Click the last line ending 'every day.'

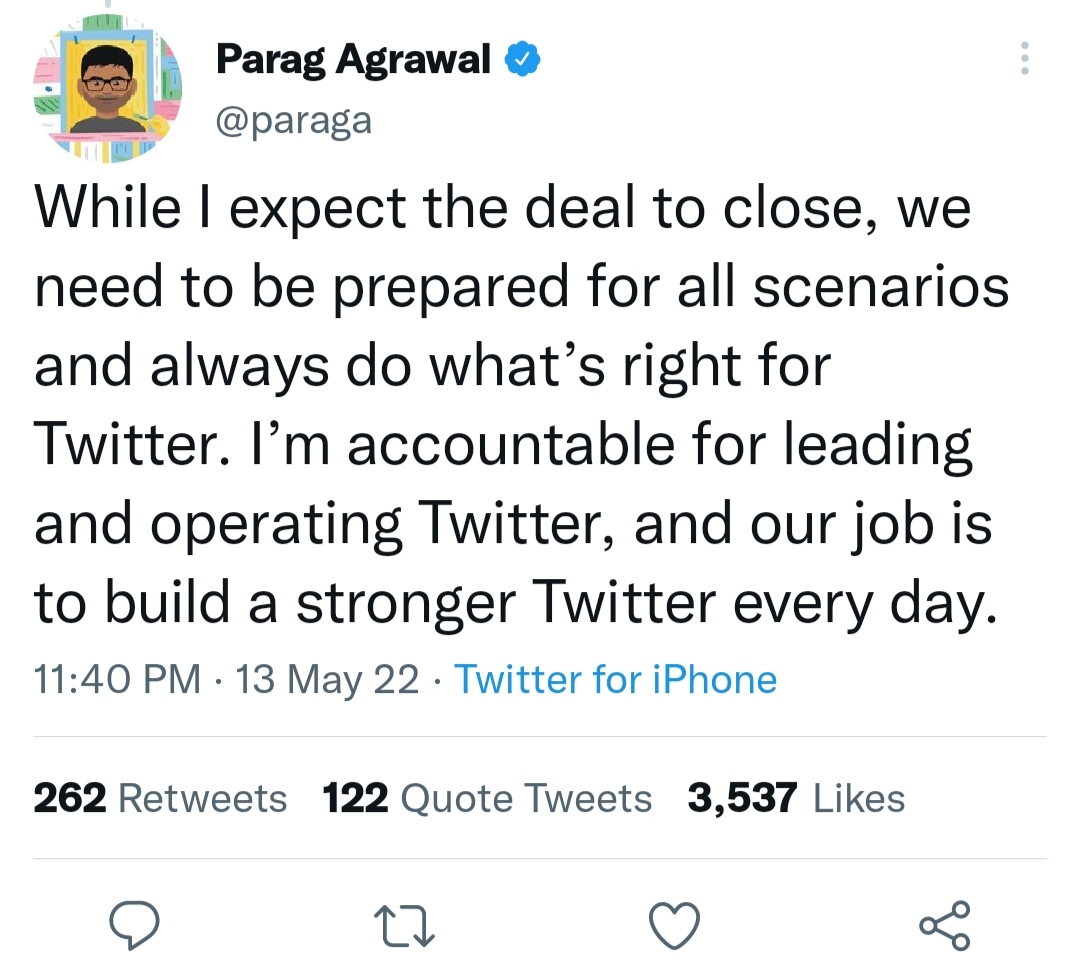(x=515, y=603)
